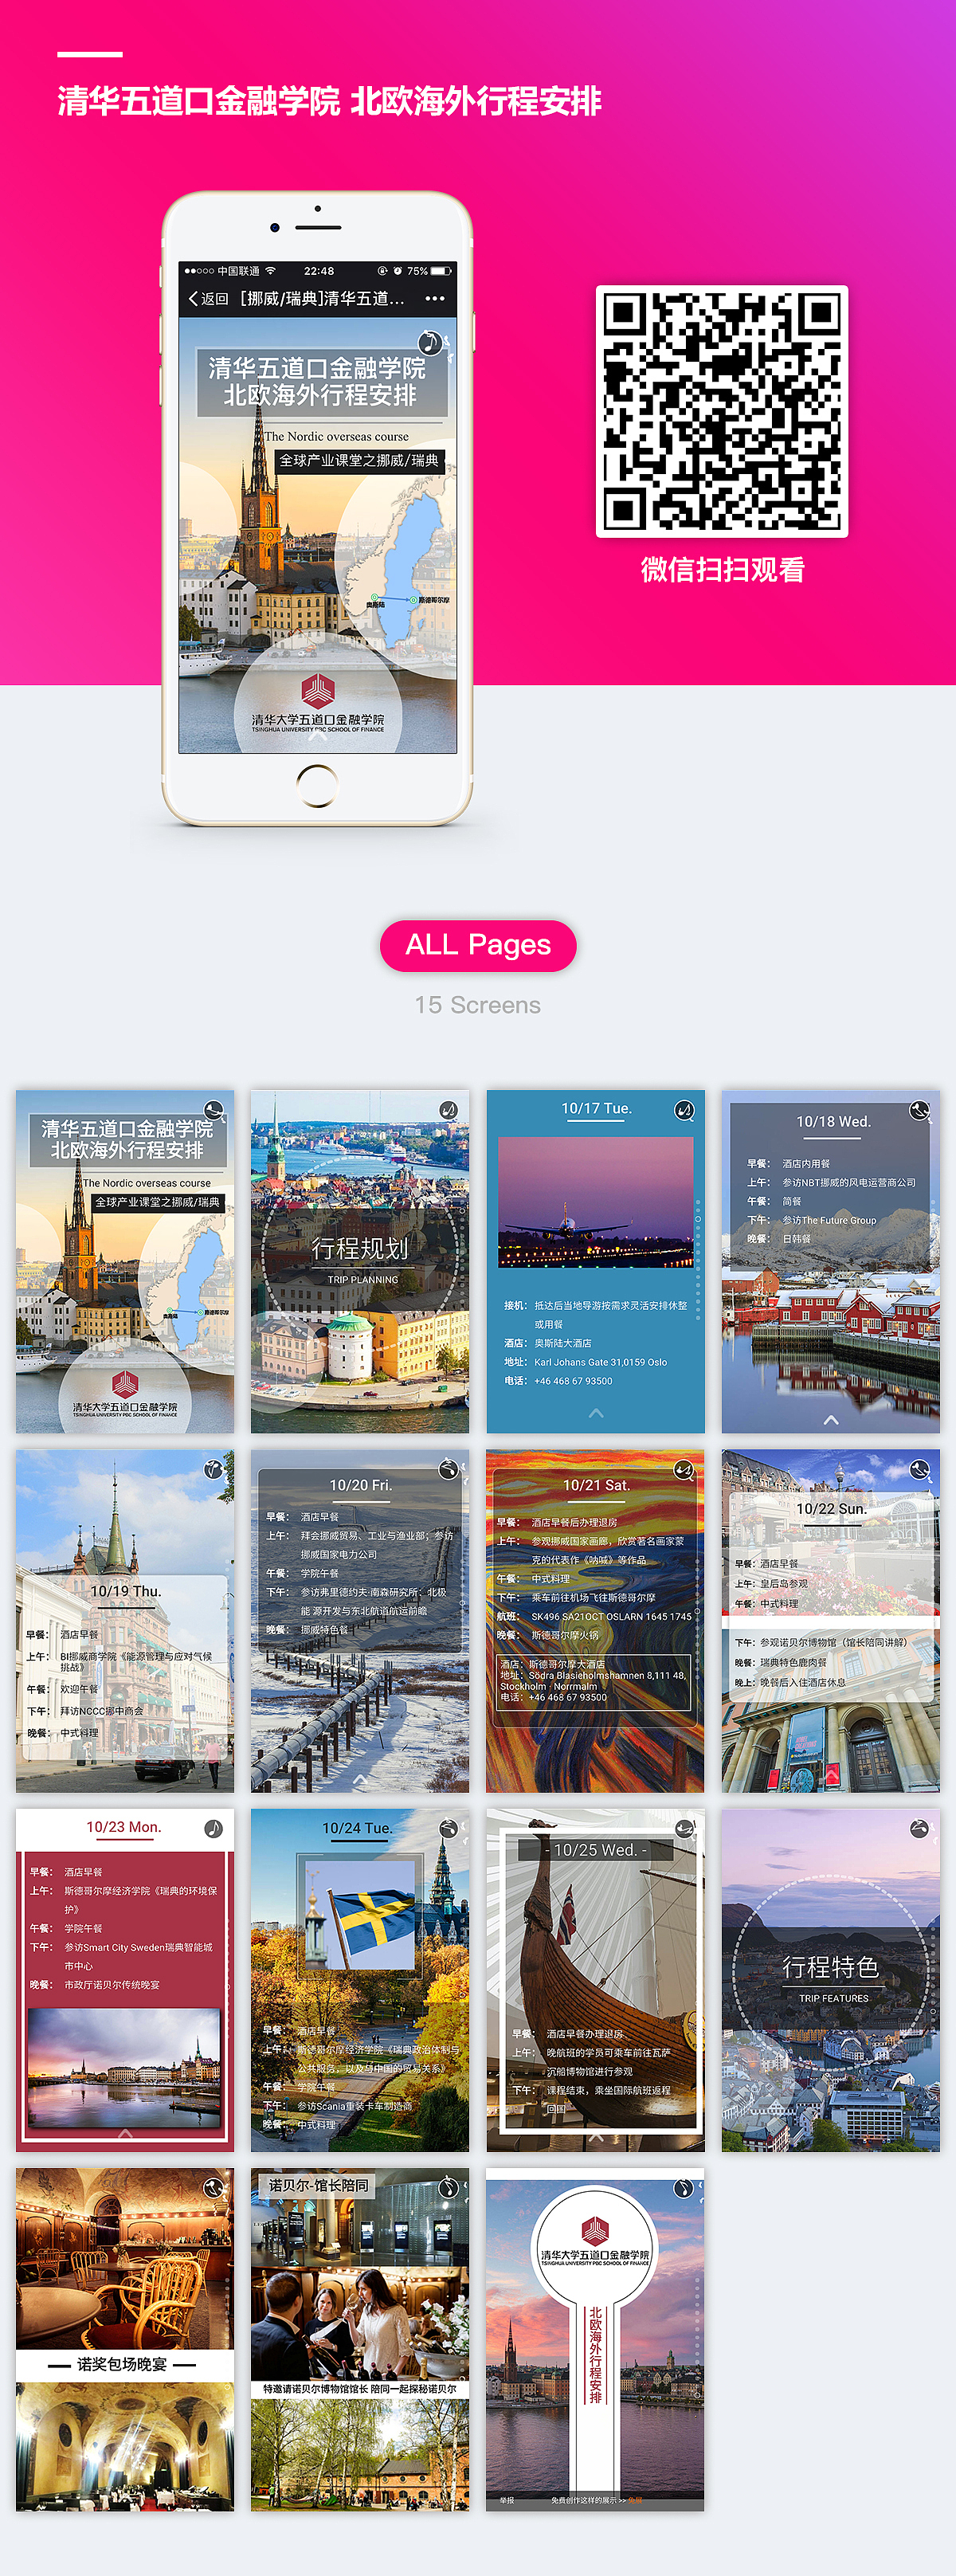Click the Wi-Fi icon in phone status bar

click(x=270, y=271)
